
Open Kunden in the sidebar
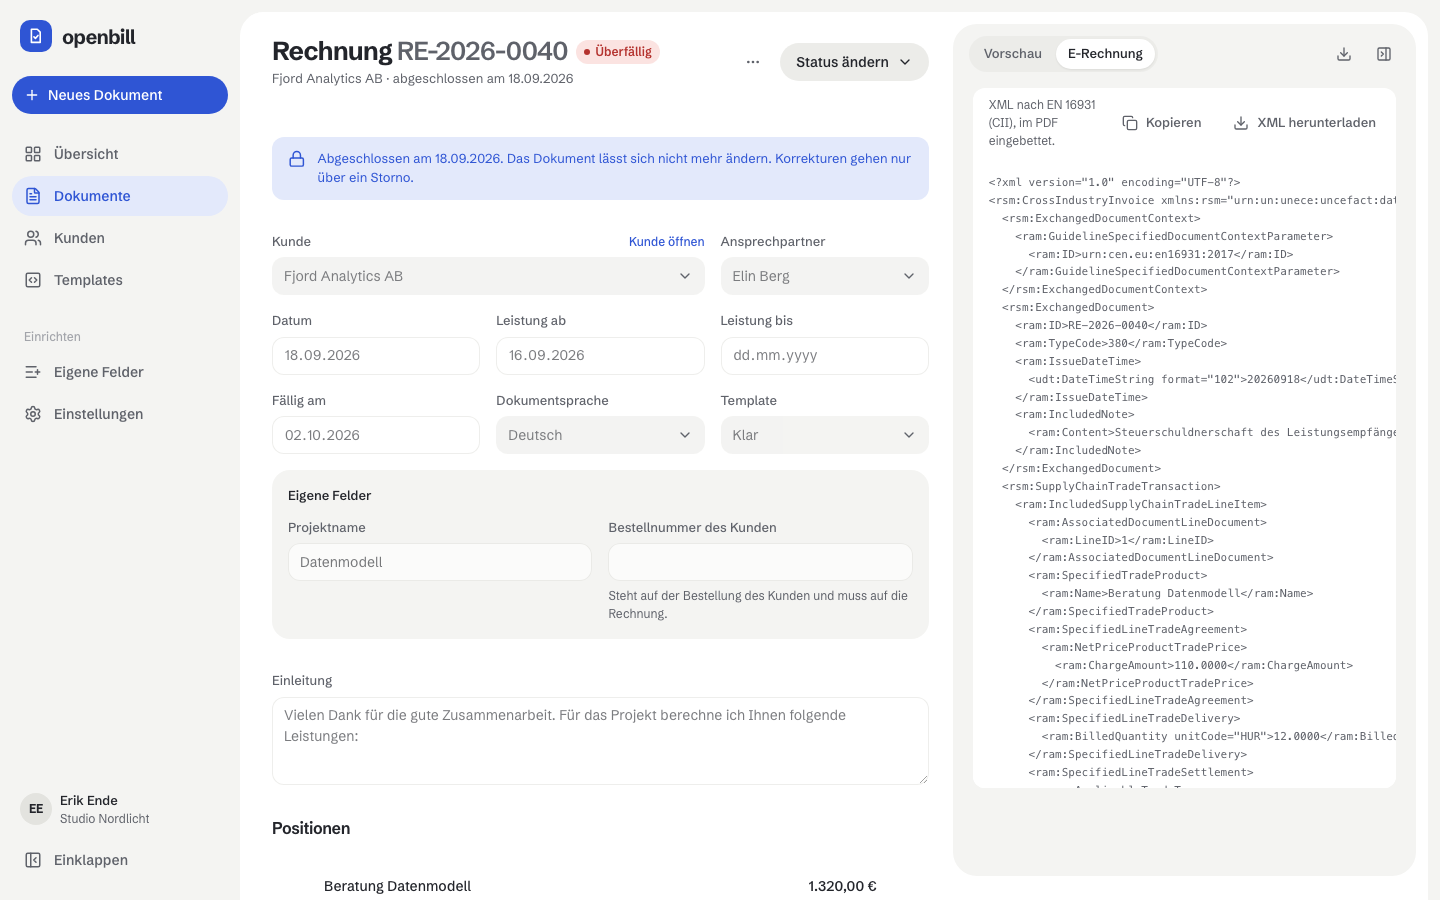pyautogui.click(x=120, y=238)
